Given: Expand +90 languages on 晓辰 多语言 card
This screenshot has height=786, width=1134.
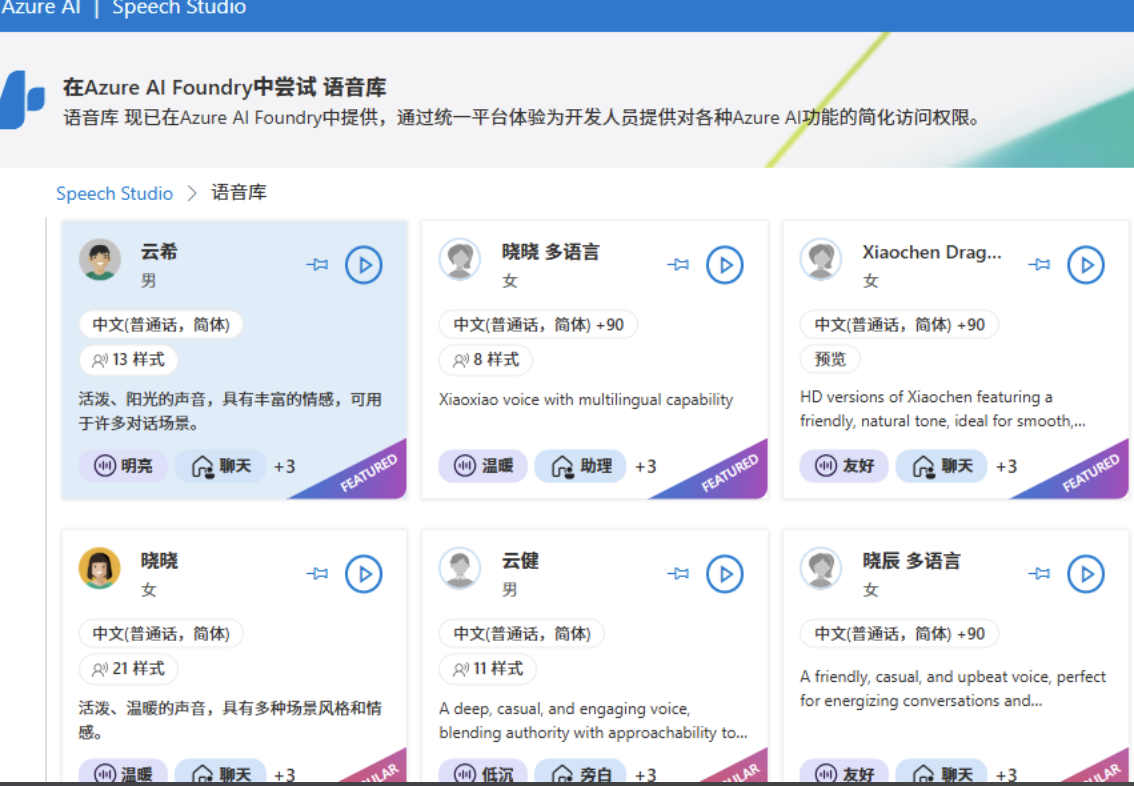Looking at the screenshot, I should (899, 634).
